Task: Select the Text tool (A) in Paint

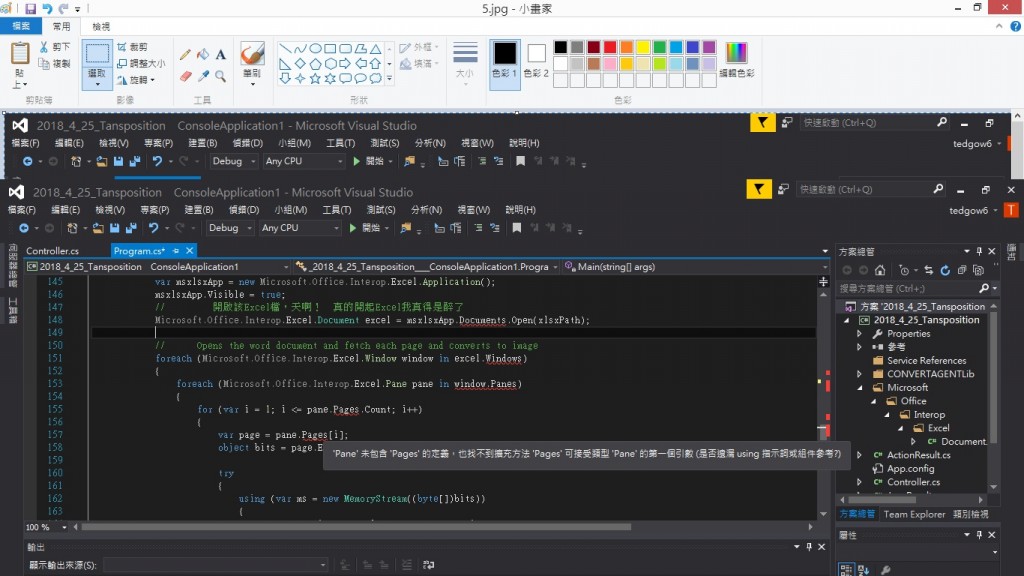Action: click(x=221, y=54)
